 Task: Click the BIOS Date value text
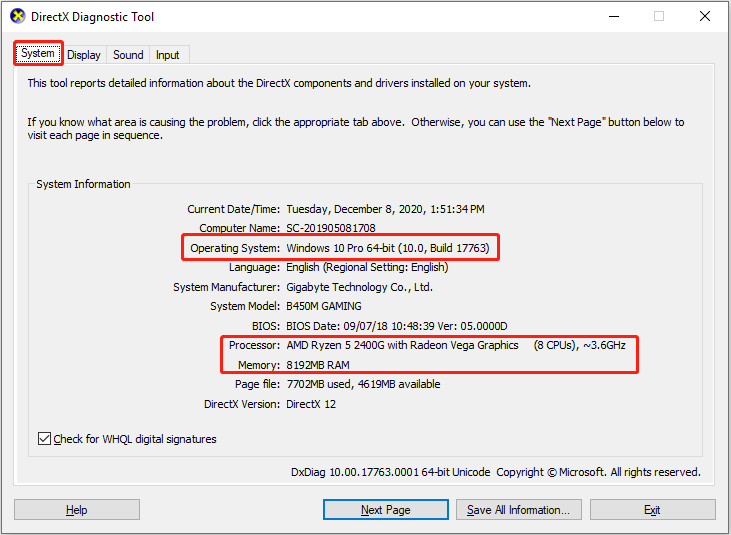[397, 326]
